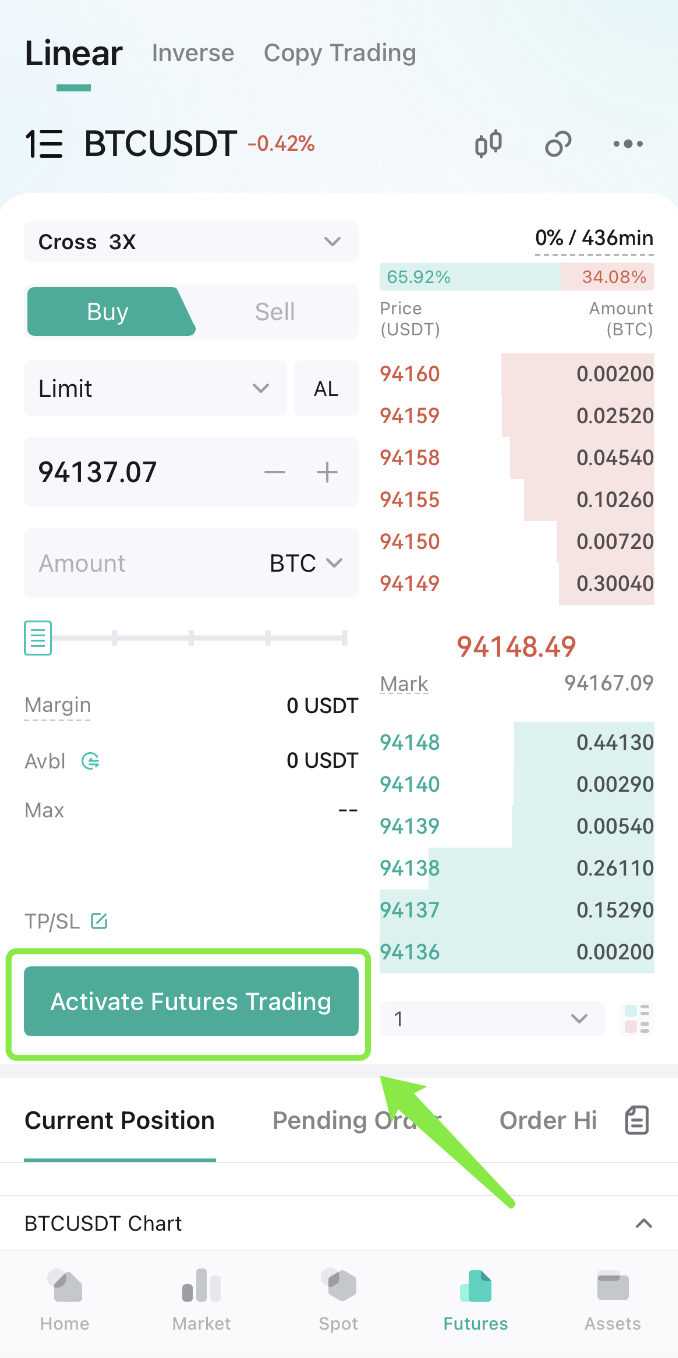Open the order history document icon
678x1358 pixels.
(636, 1120)
